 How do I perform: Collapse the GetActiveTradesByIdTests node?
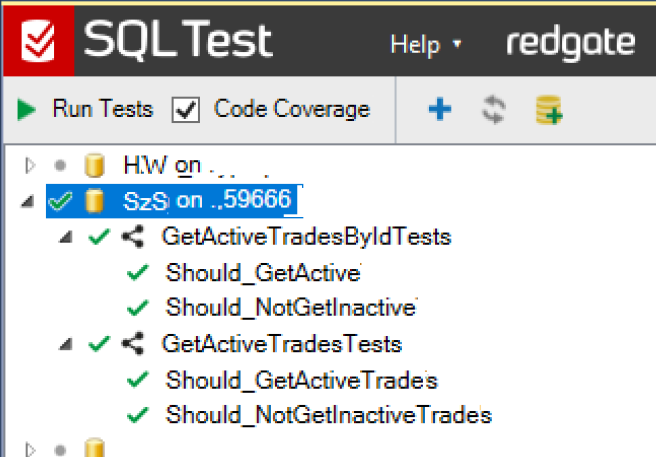66,238
